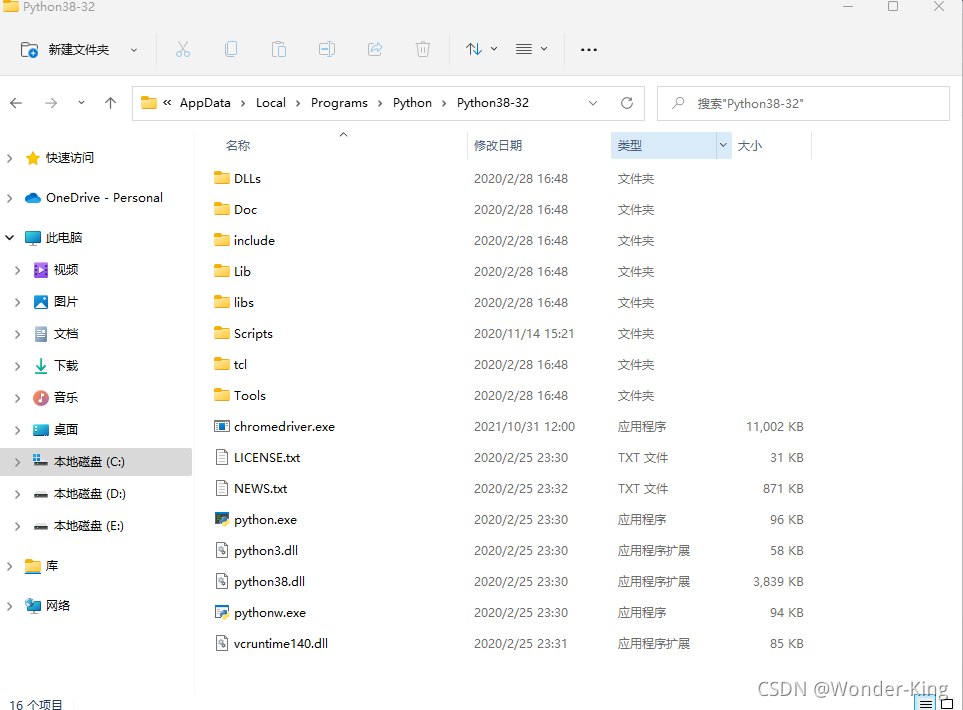Screen dimensions: 963x710
Task: Open the see more menu
Action: pos(588,48)
